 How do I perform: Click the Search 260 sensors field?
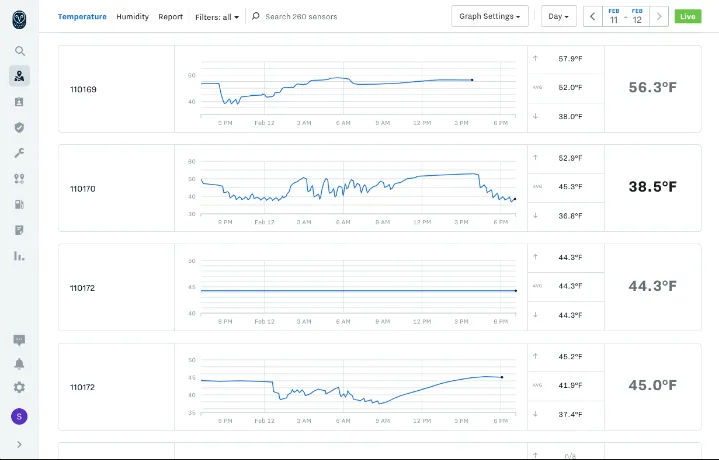coord(301,17)
